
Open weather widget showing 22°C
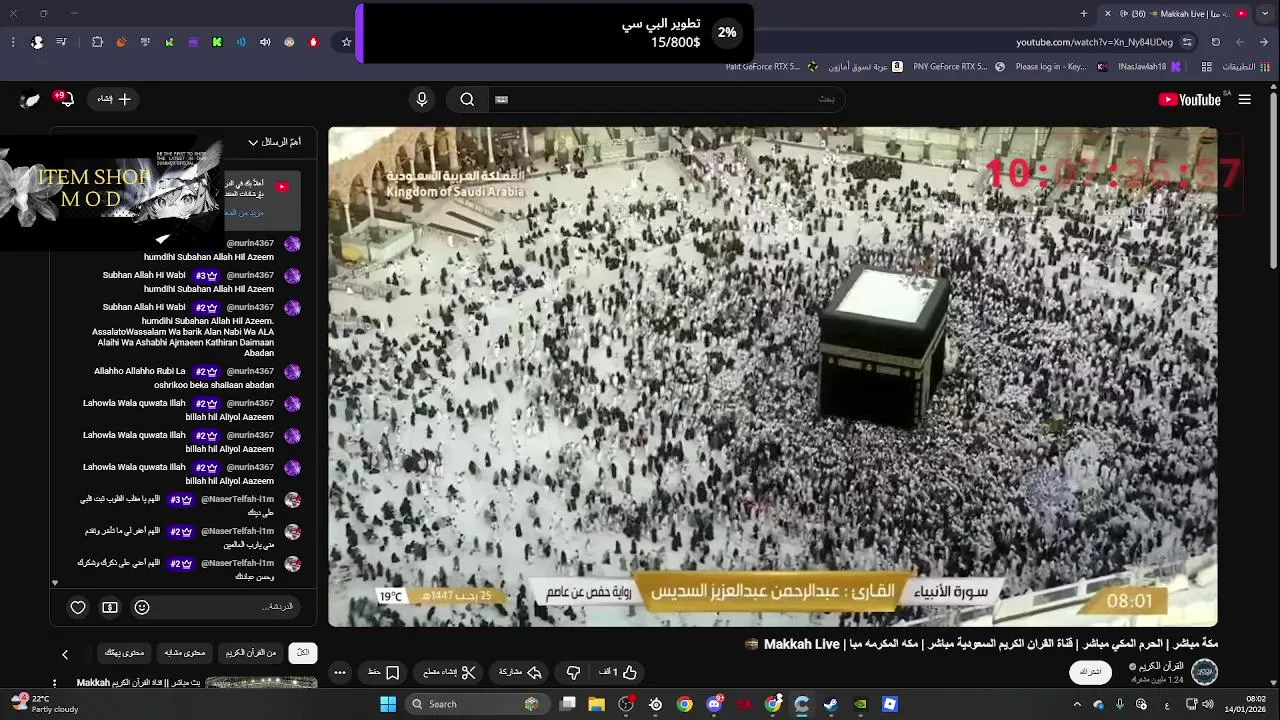pyautogui.click(x=43, y=704)
